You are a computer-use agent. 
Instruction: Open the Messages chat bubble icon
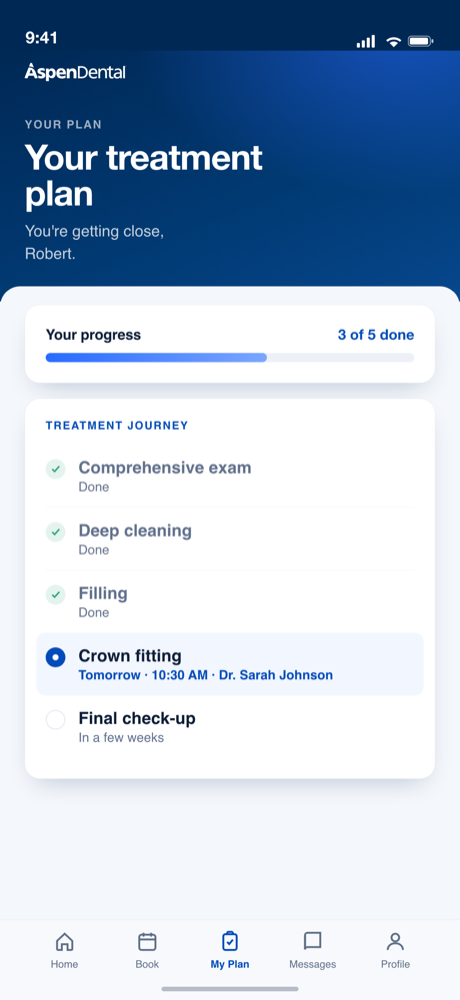point(313,941)
